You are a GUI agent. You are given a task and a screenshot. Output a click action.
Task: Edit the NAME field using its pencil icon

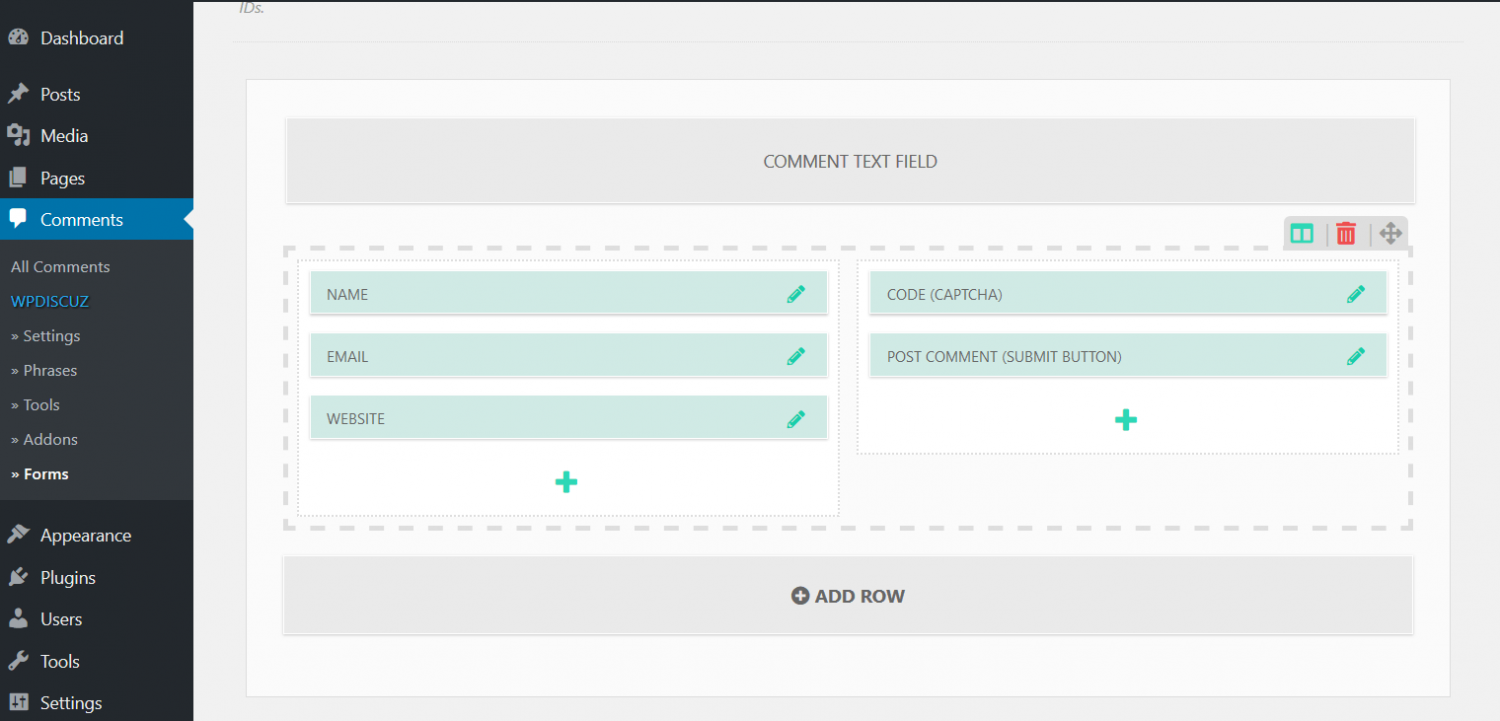click(x=796, y=293)
